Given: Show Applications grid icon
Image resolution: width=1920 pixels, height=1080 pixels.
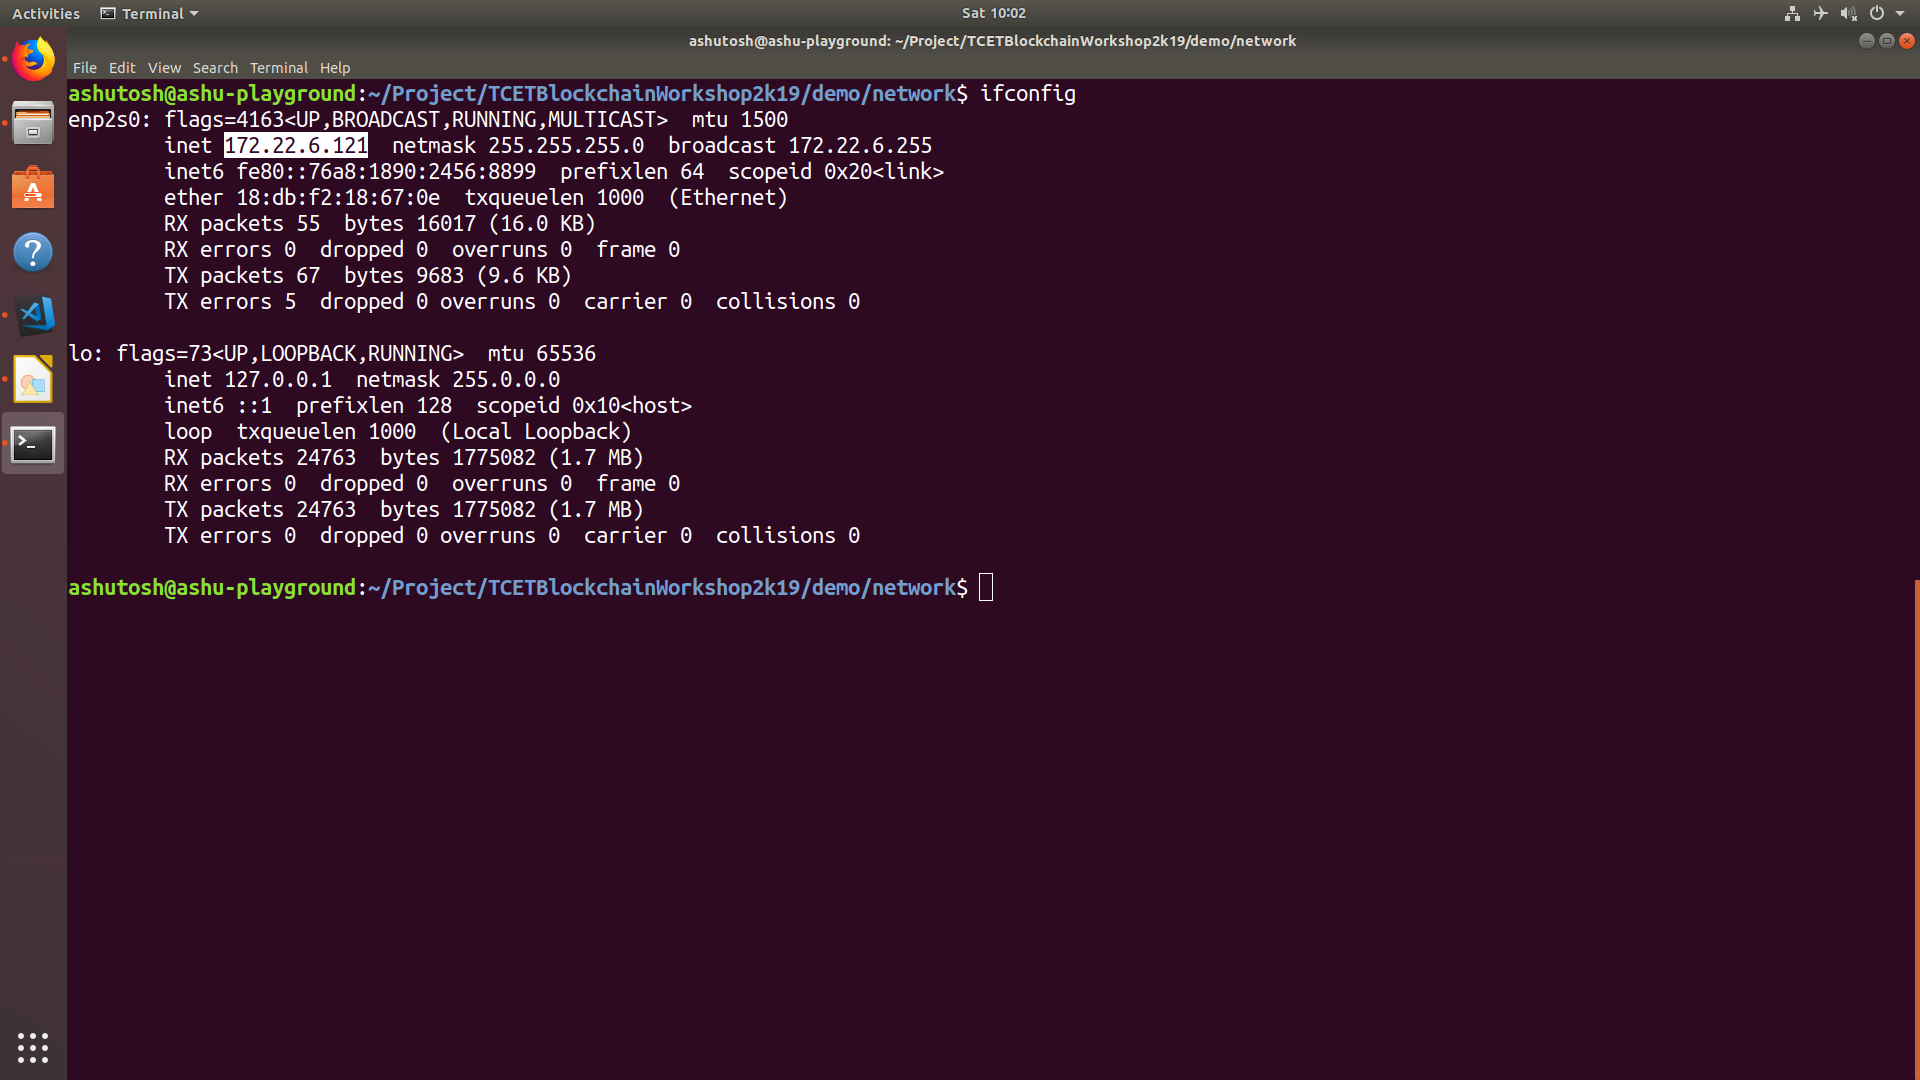Looking at the screenshot, I should tap(33, 1047).
